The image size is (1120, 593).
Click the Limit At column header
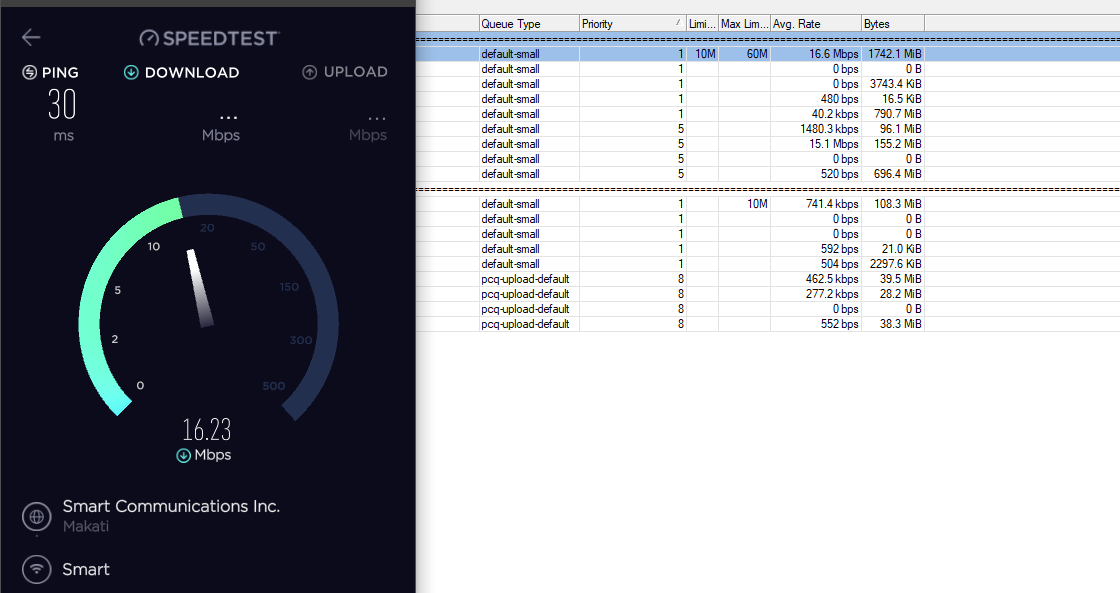[702, 24]
